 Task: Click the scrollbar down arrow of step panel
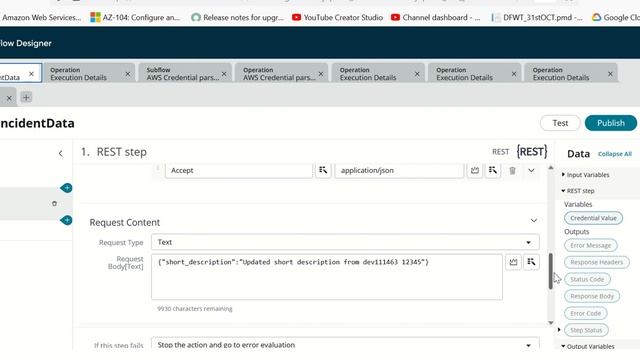[551, 322]
